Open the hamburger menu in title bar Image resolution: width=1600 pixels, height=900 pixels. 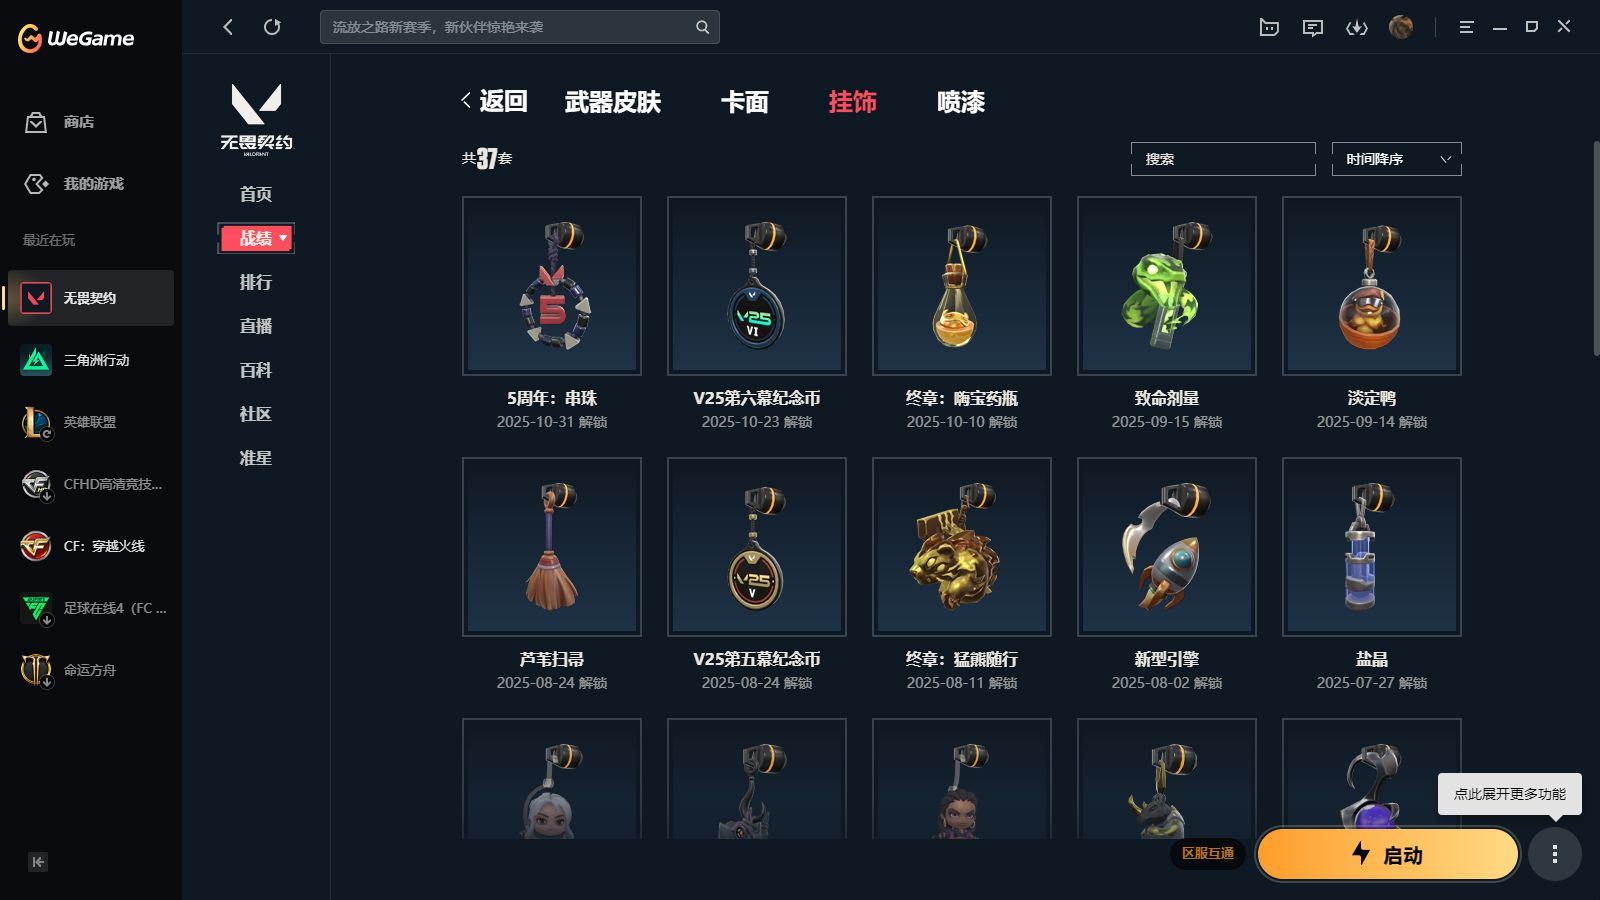coord(1466,27)
